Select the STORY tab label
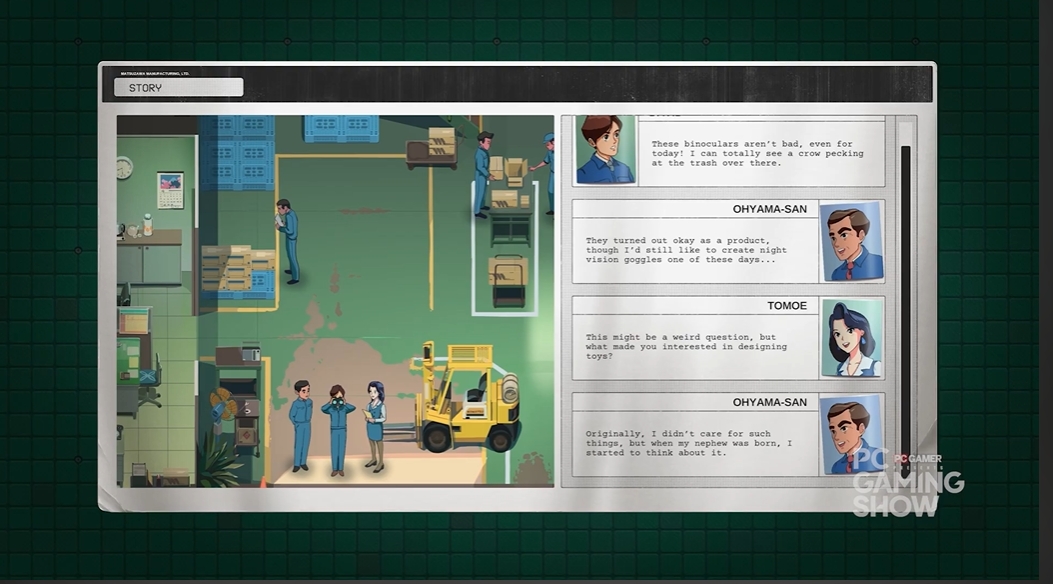The width and height of the screenshot is (1053, 584). 145,88
